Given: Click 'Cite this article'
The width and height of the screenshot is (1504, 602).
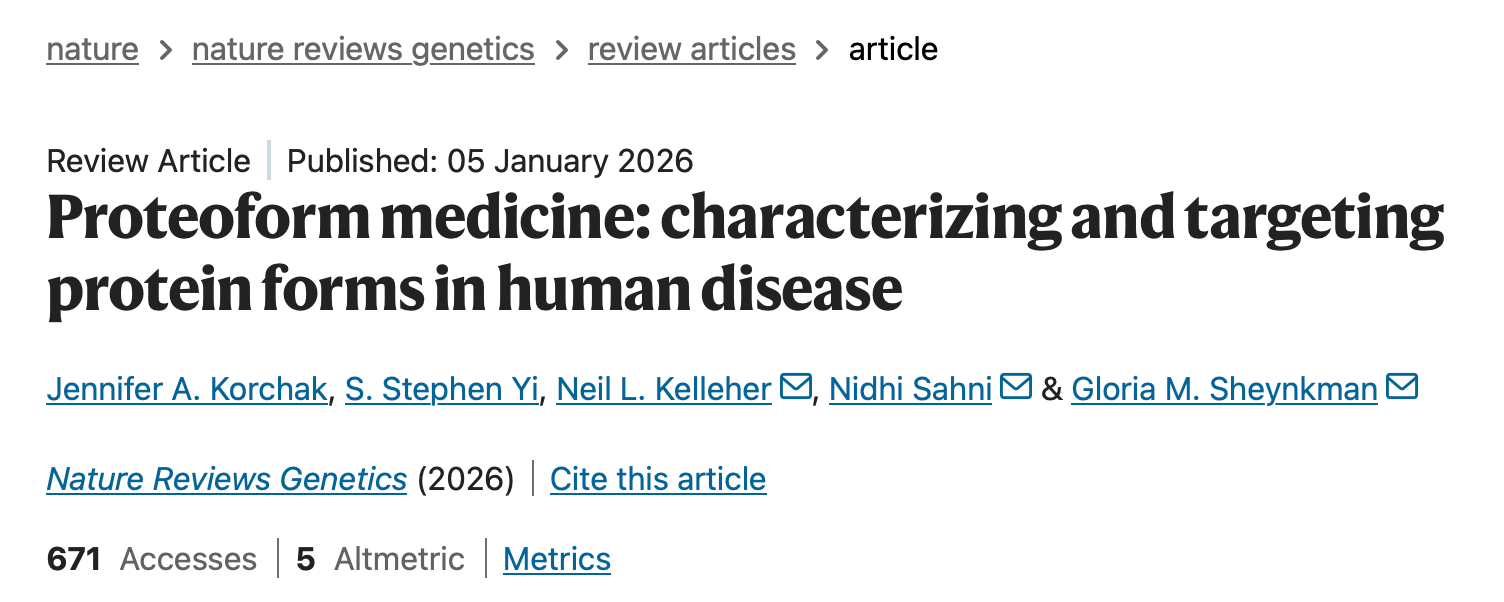Looking at the screenshot, I should pos(658,479).
